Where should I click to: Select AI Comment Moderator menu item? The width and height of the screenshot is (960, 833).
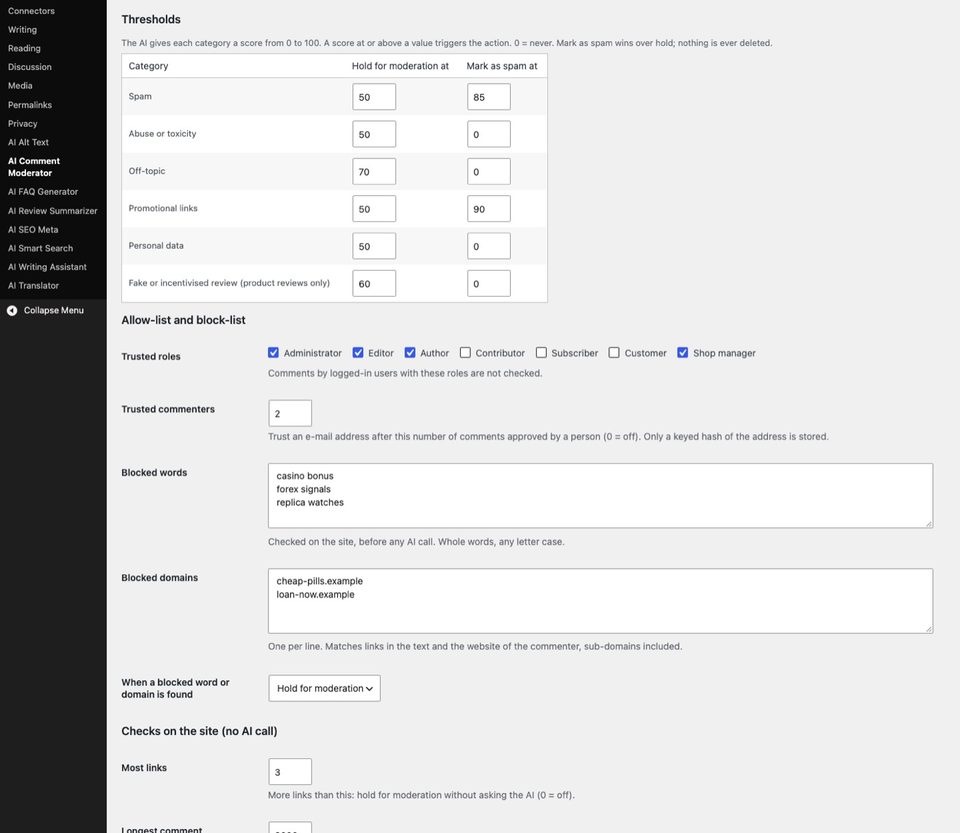[x=34, y=166]
